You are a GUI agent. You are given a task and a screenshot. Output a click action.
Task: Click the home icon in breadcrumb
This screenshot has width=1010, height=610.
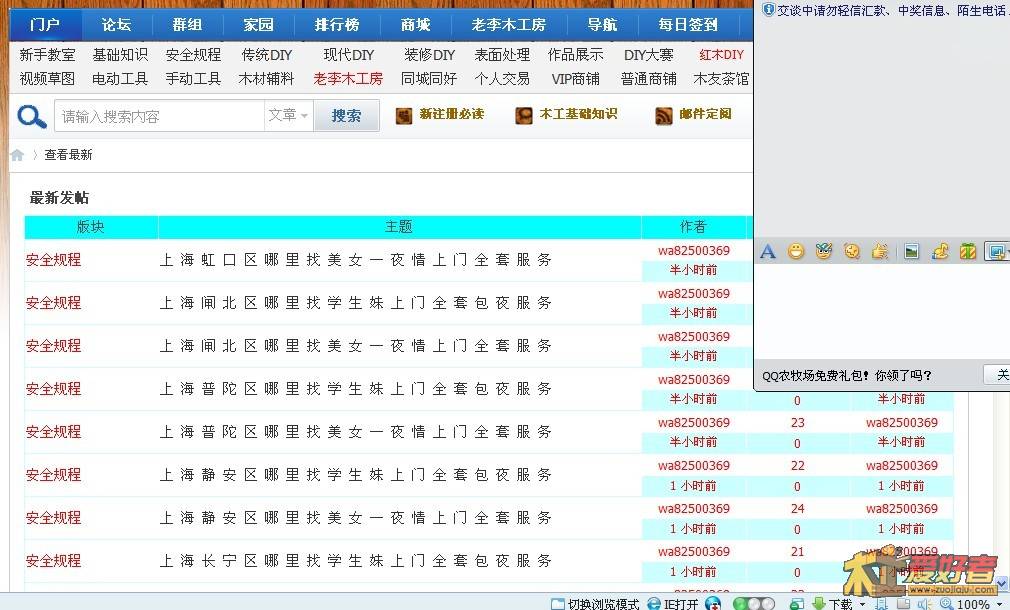coord(17,155)
